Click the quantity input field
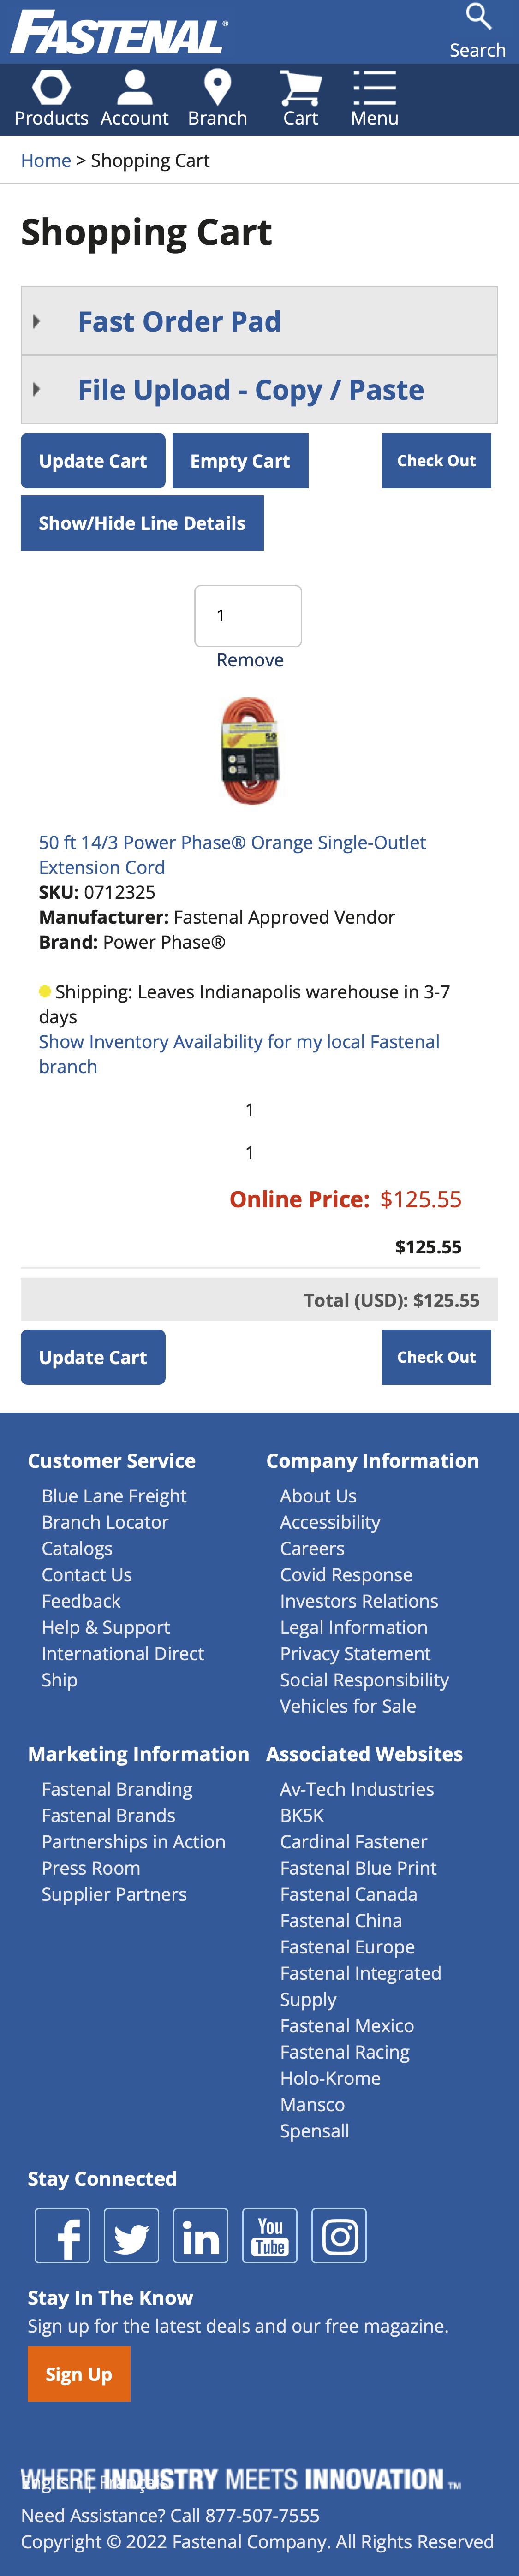Image resolution: width=519 pixels, height=2576 pixels. (x=248, y=615)
